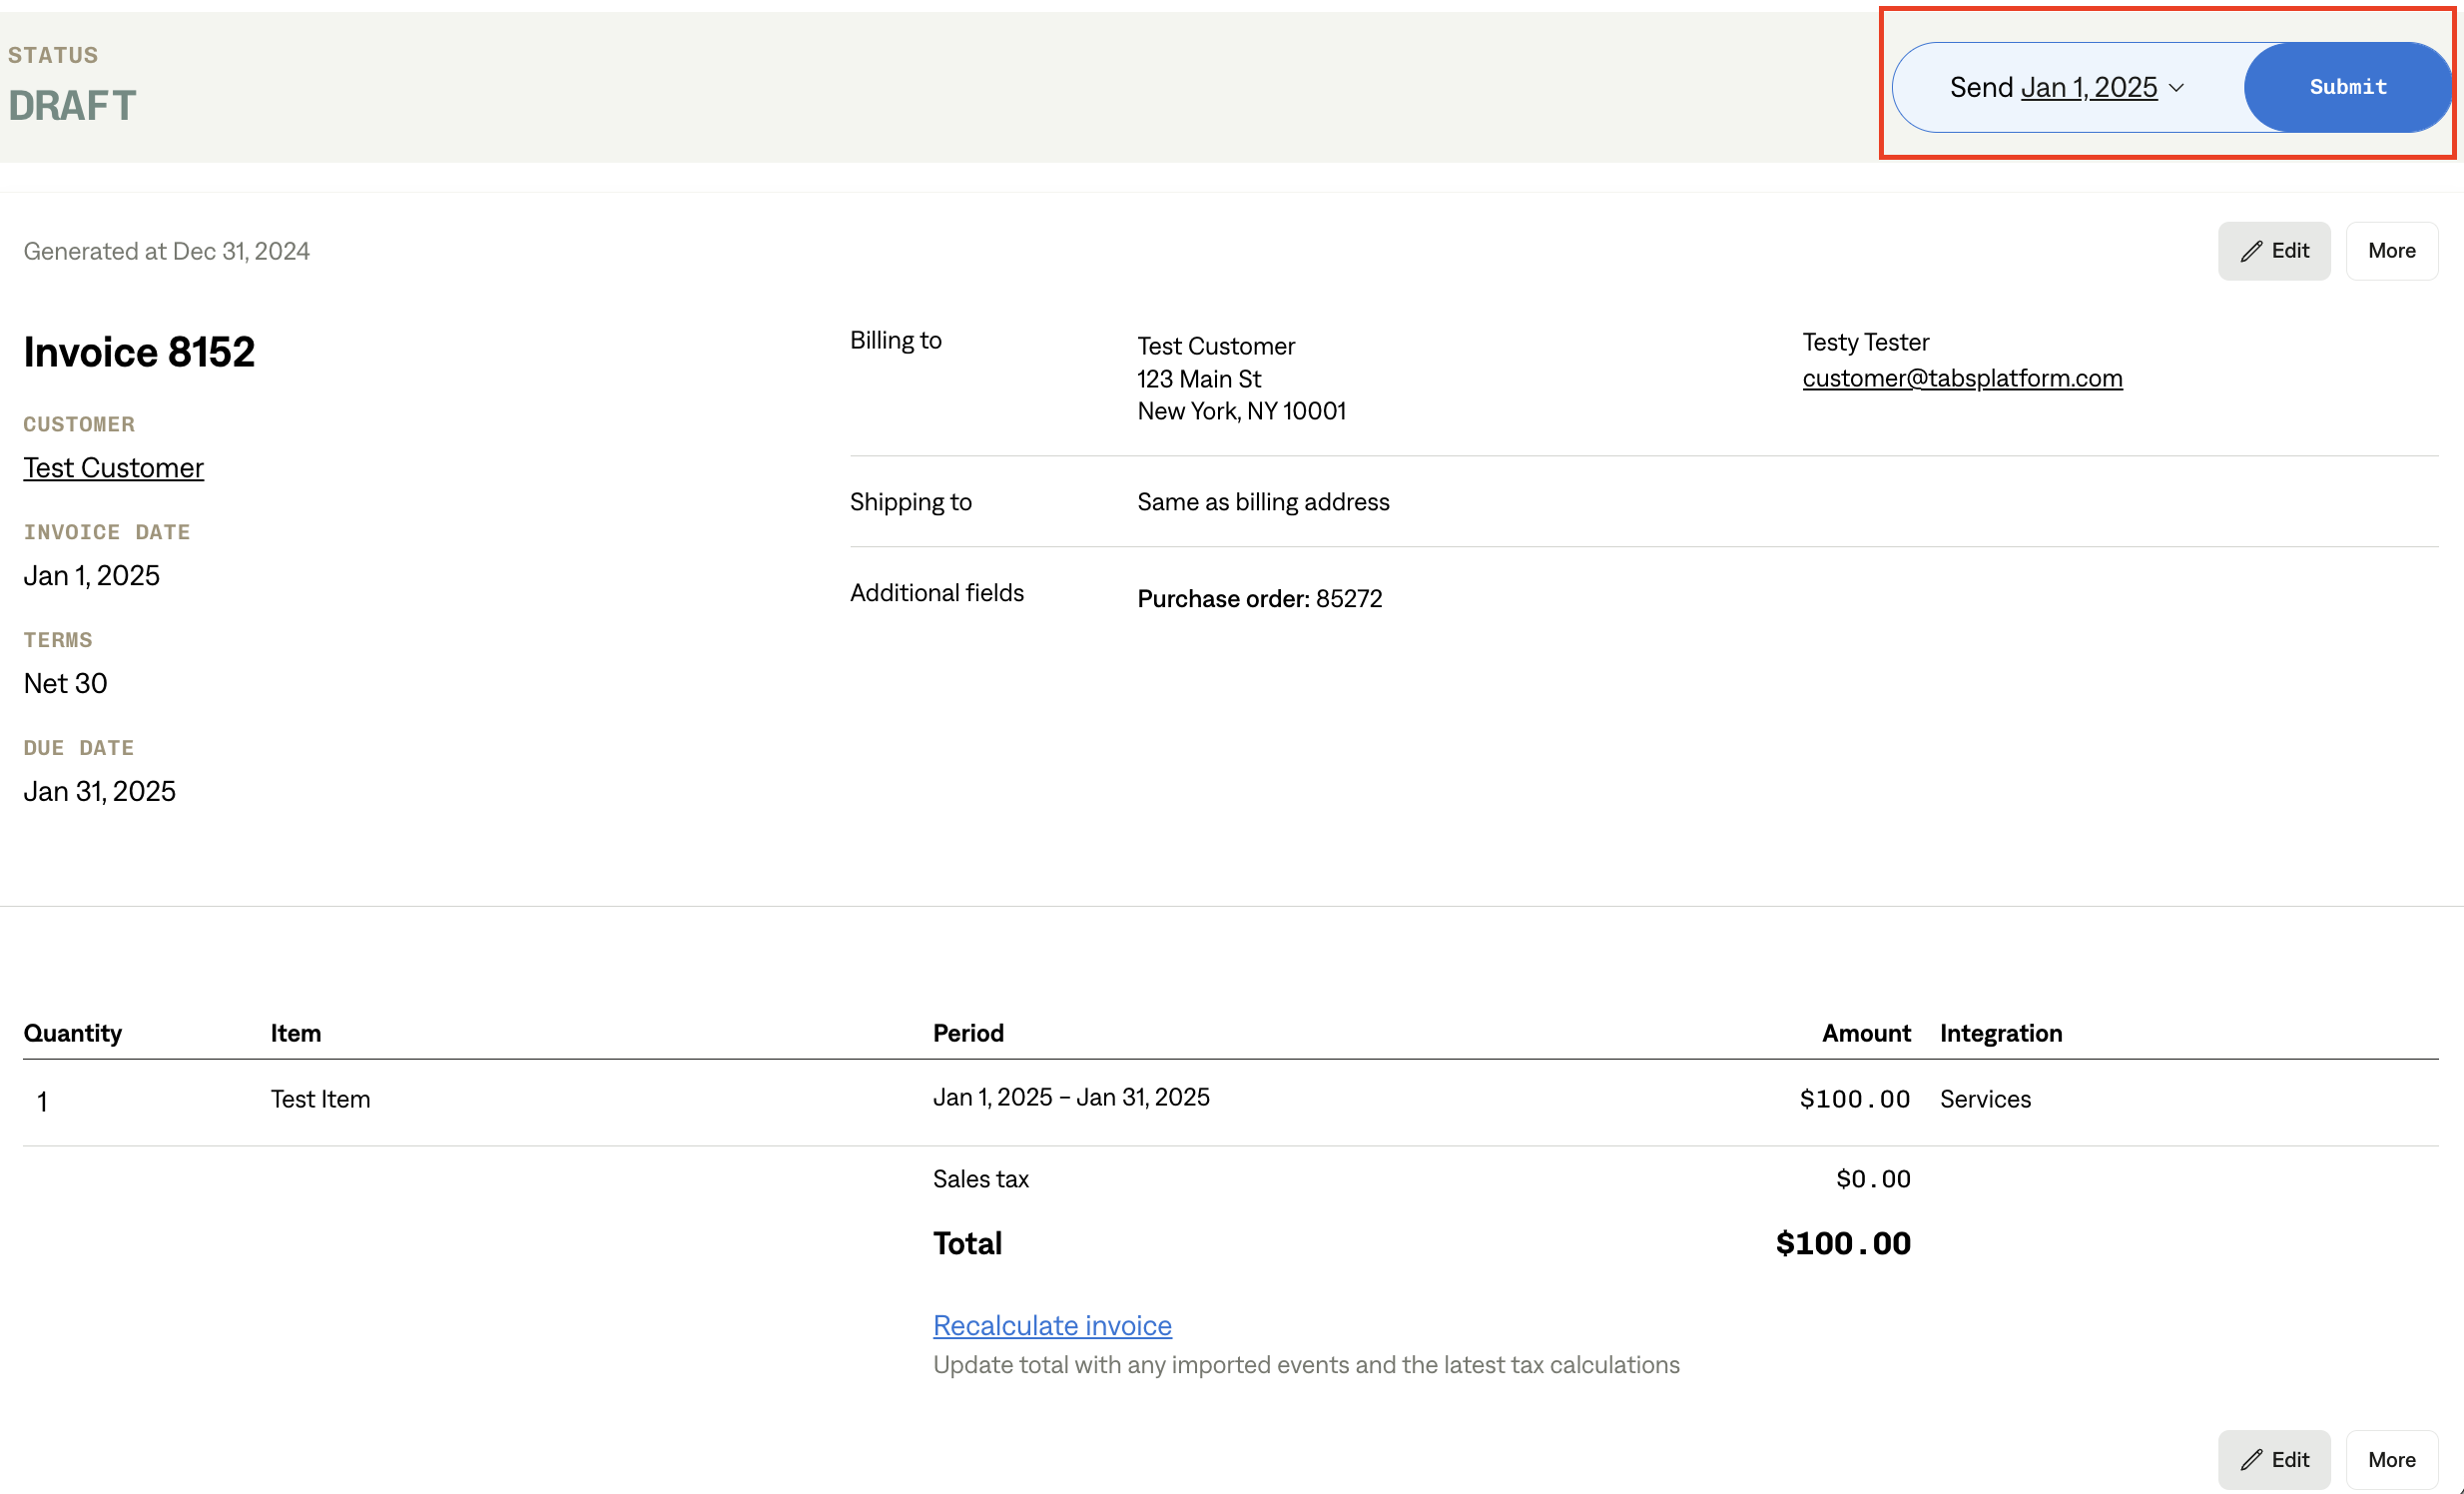Image resolution: width=2464 pixels, height=1494 pixels.
Task: Click the Net 30 terms value
Action: (65, 683)
